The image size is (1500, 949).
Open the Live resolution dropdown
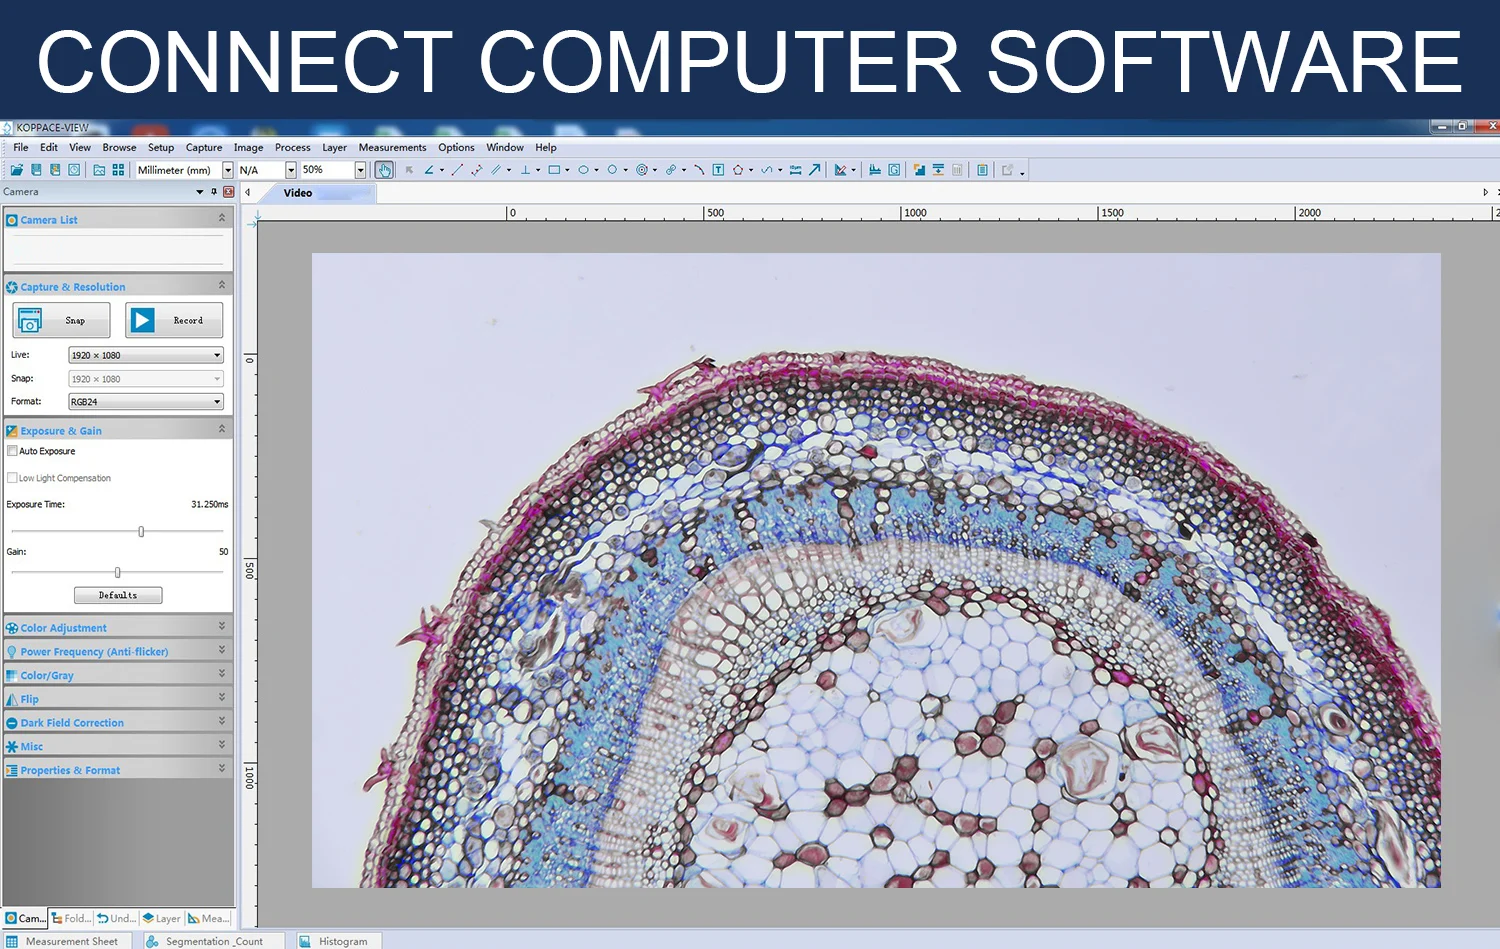point(146,355)
